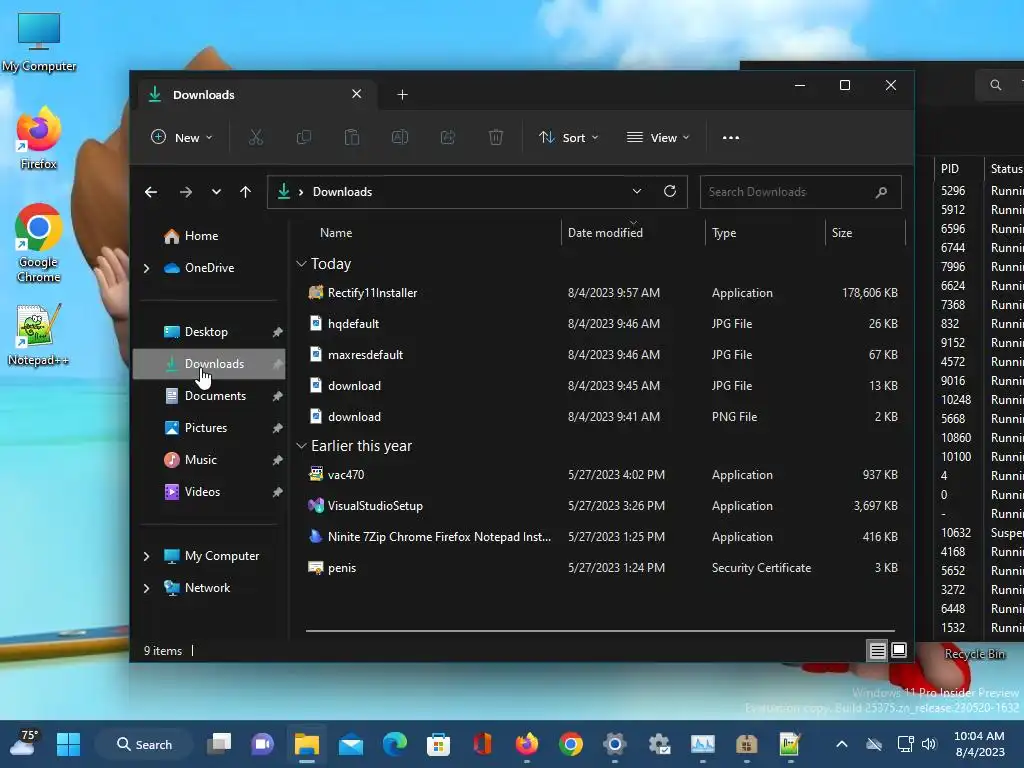This screenshot has height=768, width=1024.
Task: Open recent locations dropdown chevron
Action: [216, 192]
